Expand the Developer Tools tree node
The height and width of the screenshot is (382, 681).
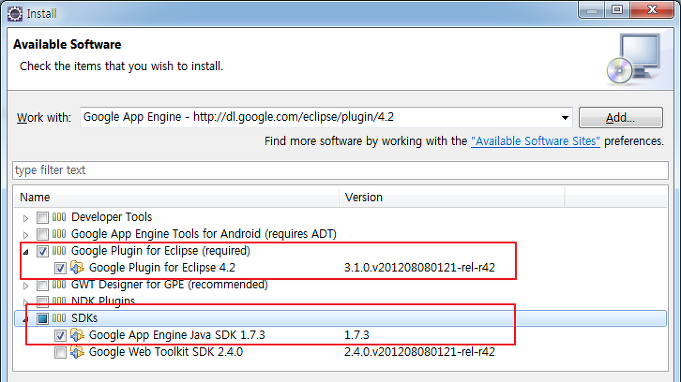point(26,218)
